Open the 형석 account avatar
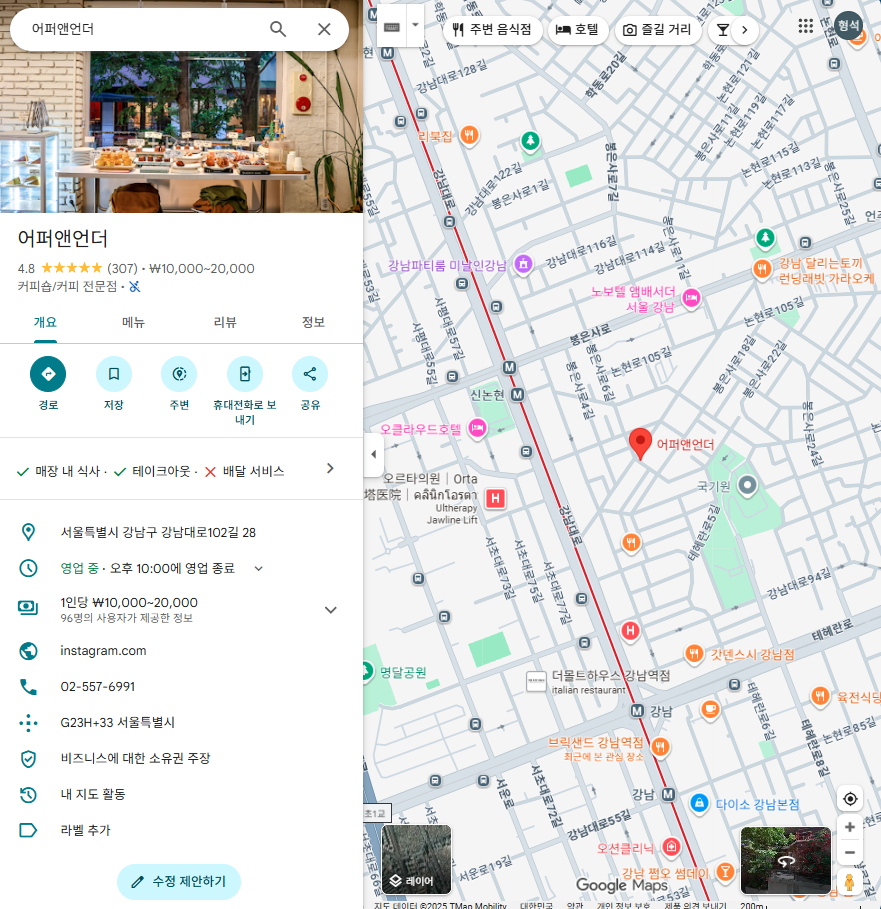Screen dimensions: 881x909 [848, 26]
